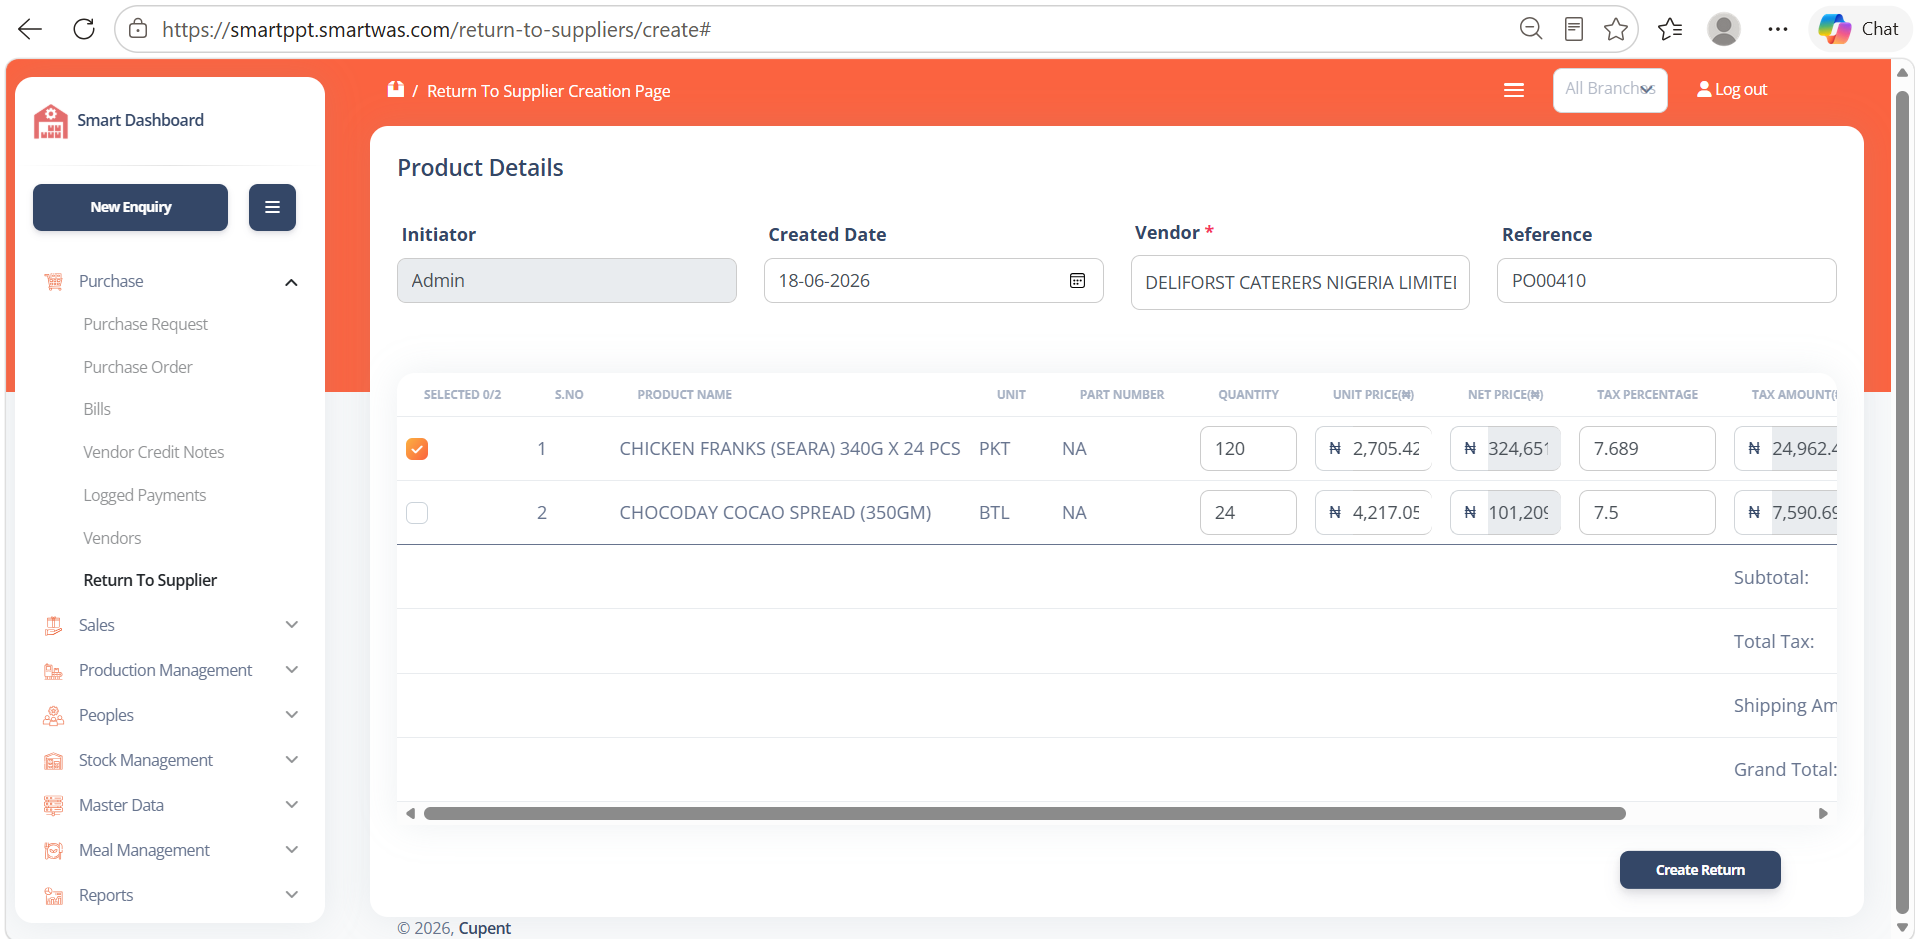The width and height of the screenshot is (1918, 939).
Task: Click the breadcrumb home icon
Action: [x=396, y=89]
